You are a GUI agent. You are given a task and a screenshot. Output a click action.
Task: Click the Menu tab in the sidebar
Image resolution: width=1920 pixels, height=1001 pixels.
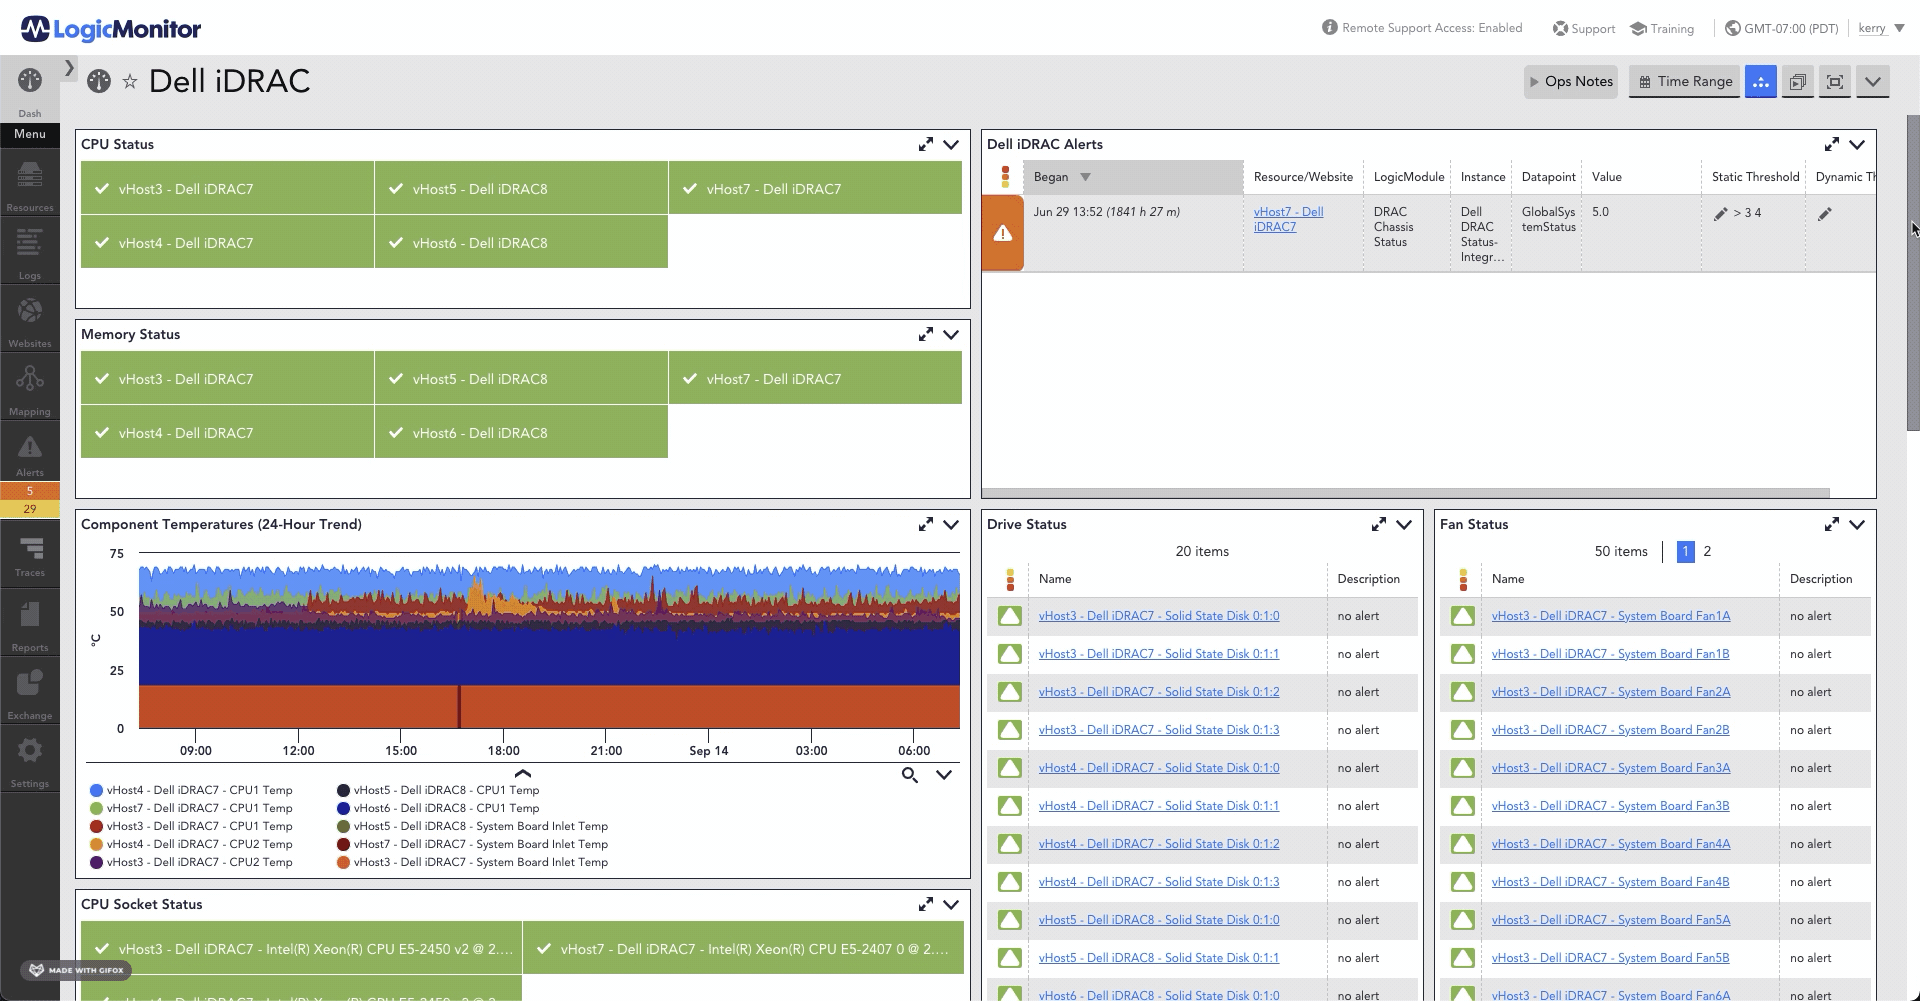(x=30, y=134)
